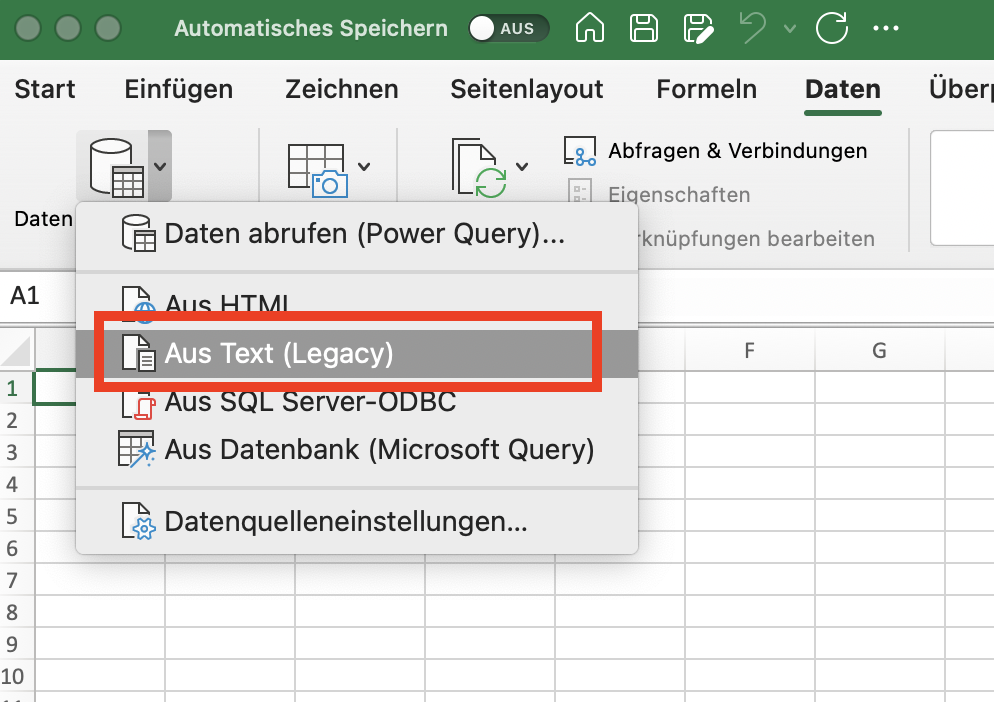Expand the Refresh All dropdown arrow
994x702 pixels.
coord(522,167)
